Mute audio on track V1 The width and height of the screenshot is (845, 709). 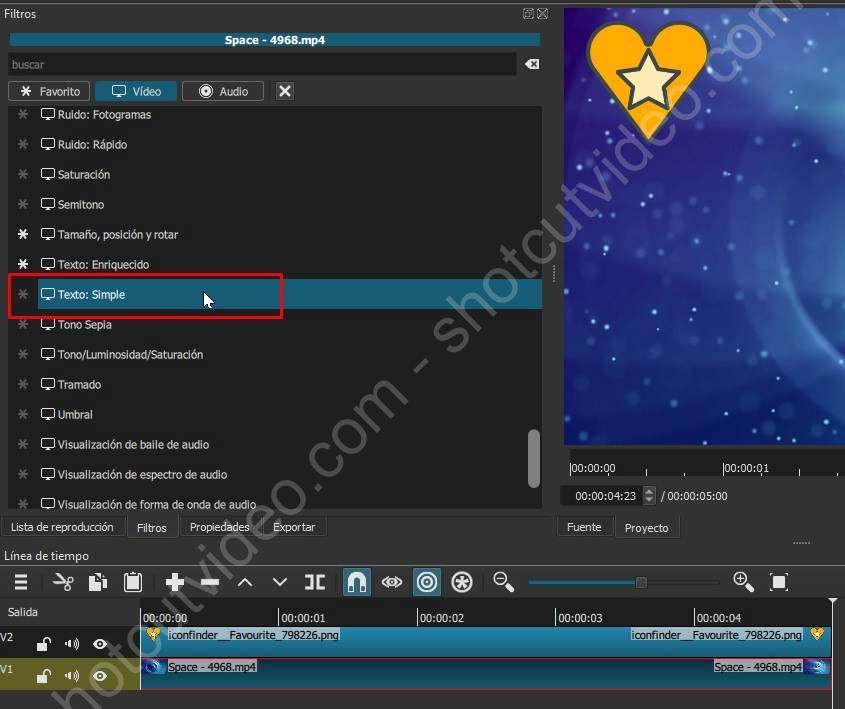click(71, 676)
